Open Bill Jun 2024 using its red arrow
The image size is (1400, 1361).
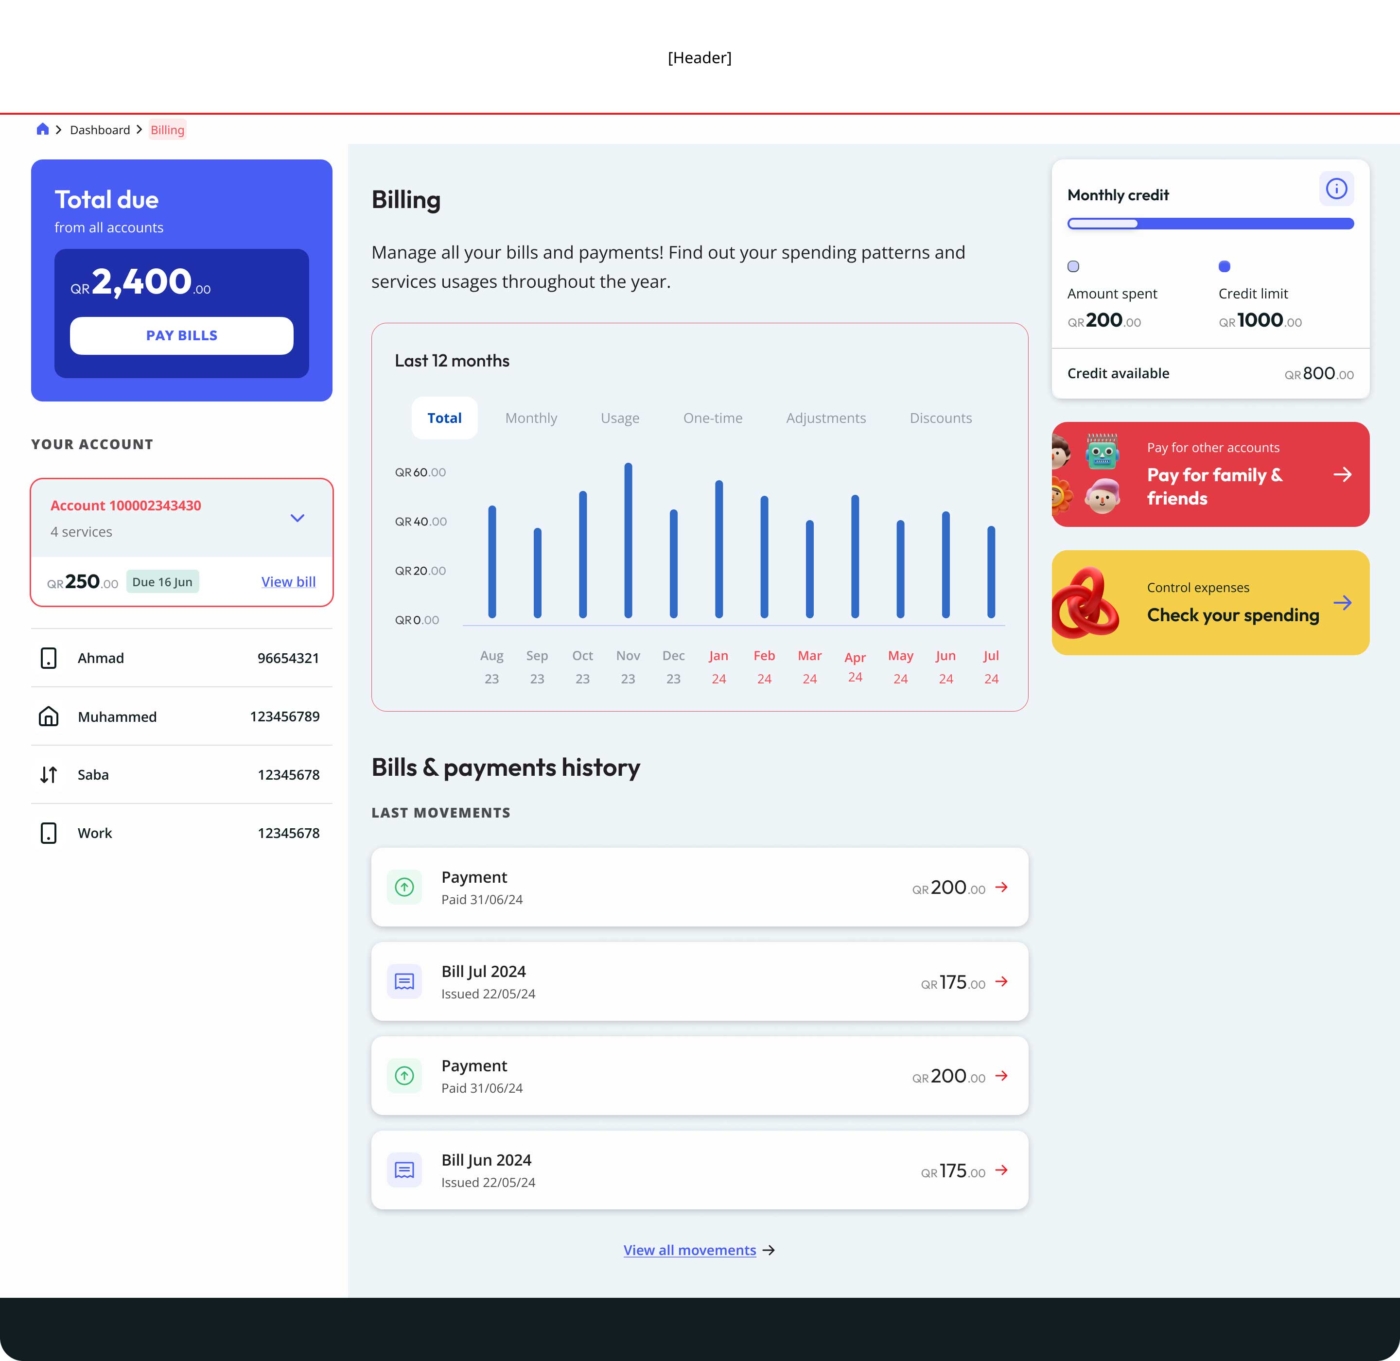click(1002, 1170)
